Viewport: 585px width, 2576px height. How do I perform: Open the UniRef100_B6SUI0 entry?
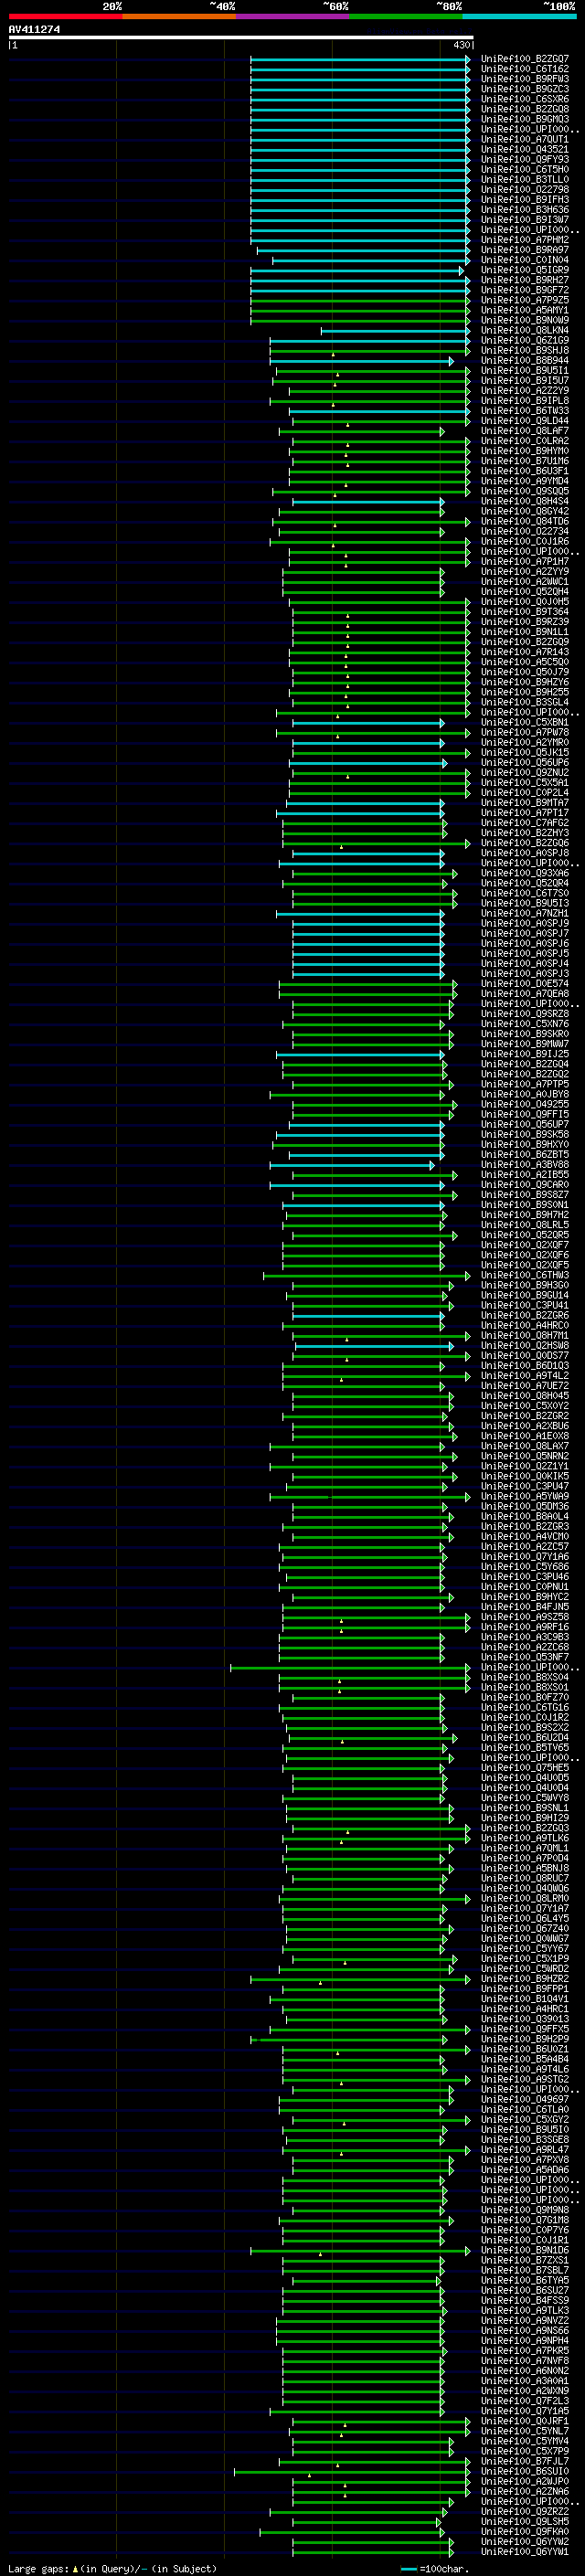tap(525, 2471)
